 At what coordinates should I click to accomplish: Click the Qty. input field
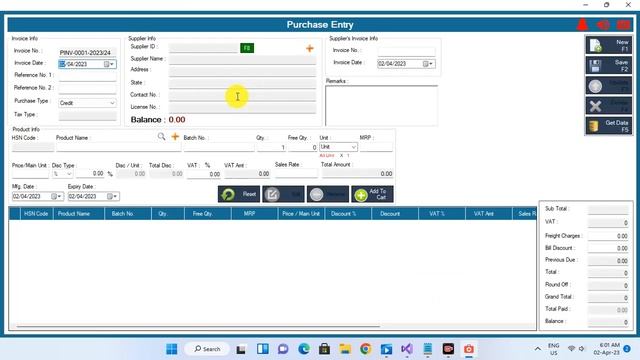[271, 147]
